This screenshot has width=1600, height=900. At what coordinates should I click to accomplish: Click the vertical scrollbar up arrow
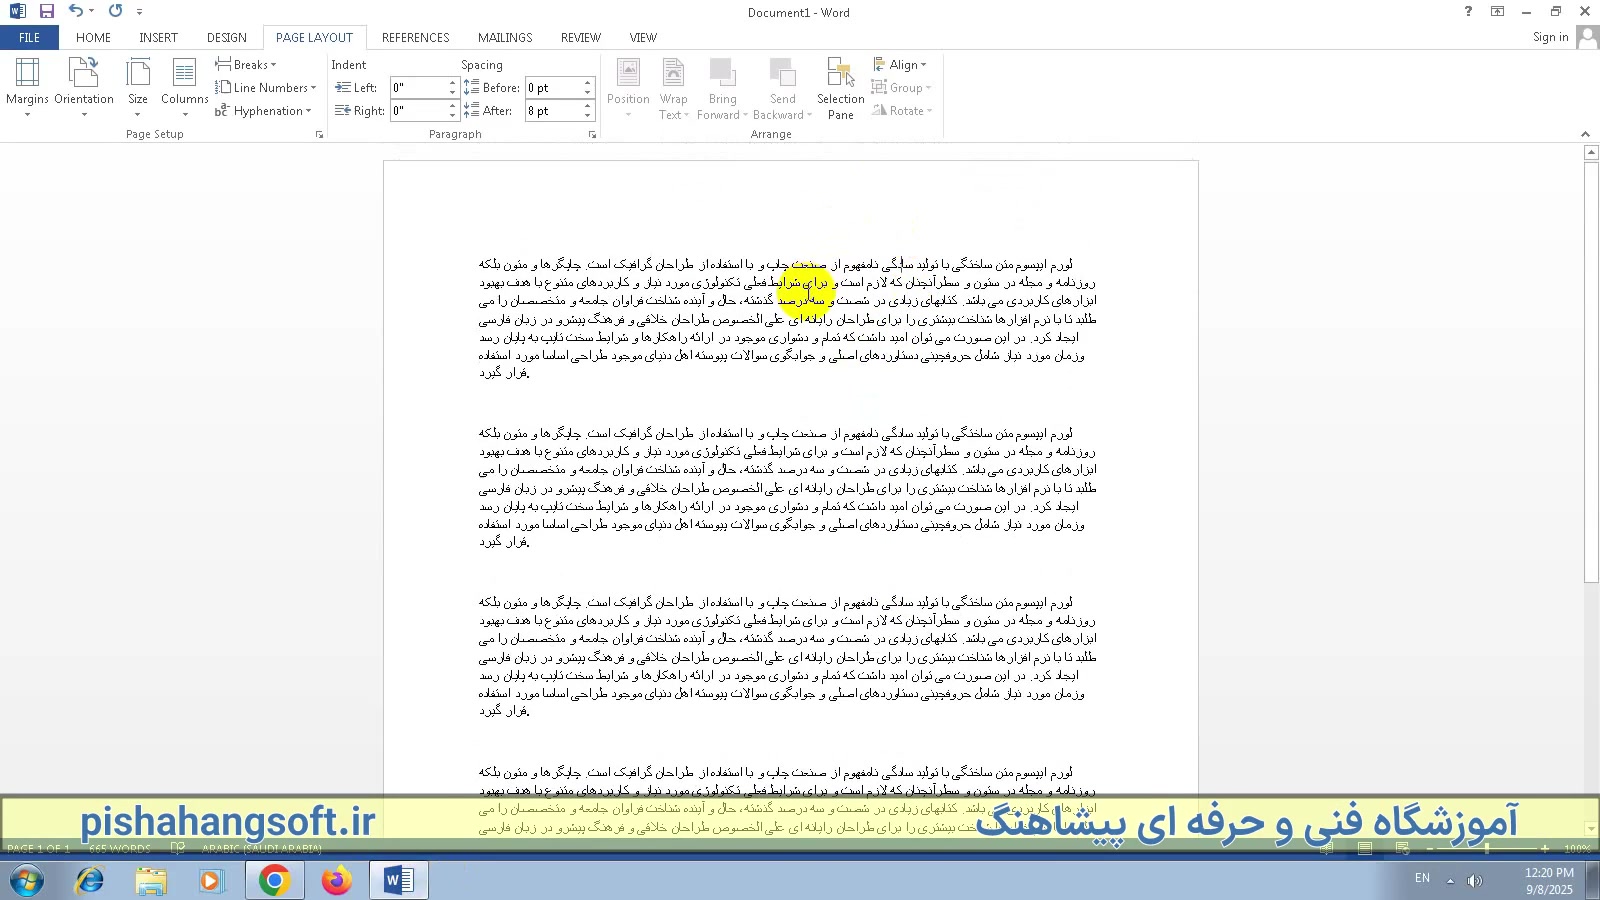click(x=1591, y=153)
